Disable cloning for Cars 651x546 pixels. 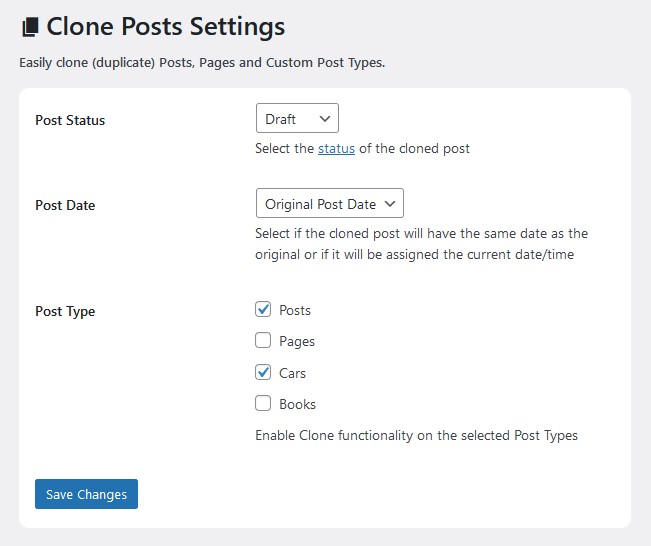point(264,373)
